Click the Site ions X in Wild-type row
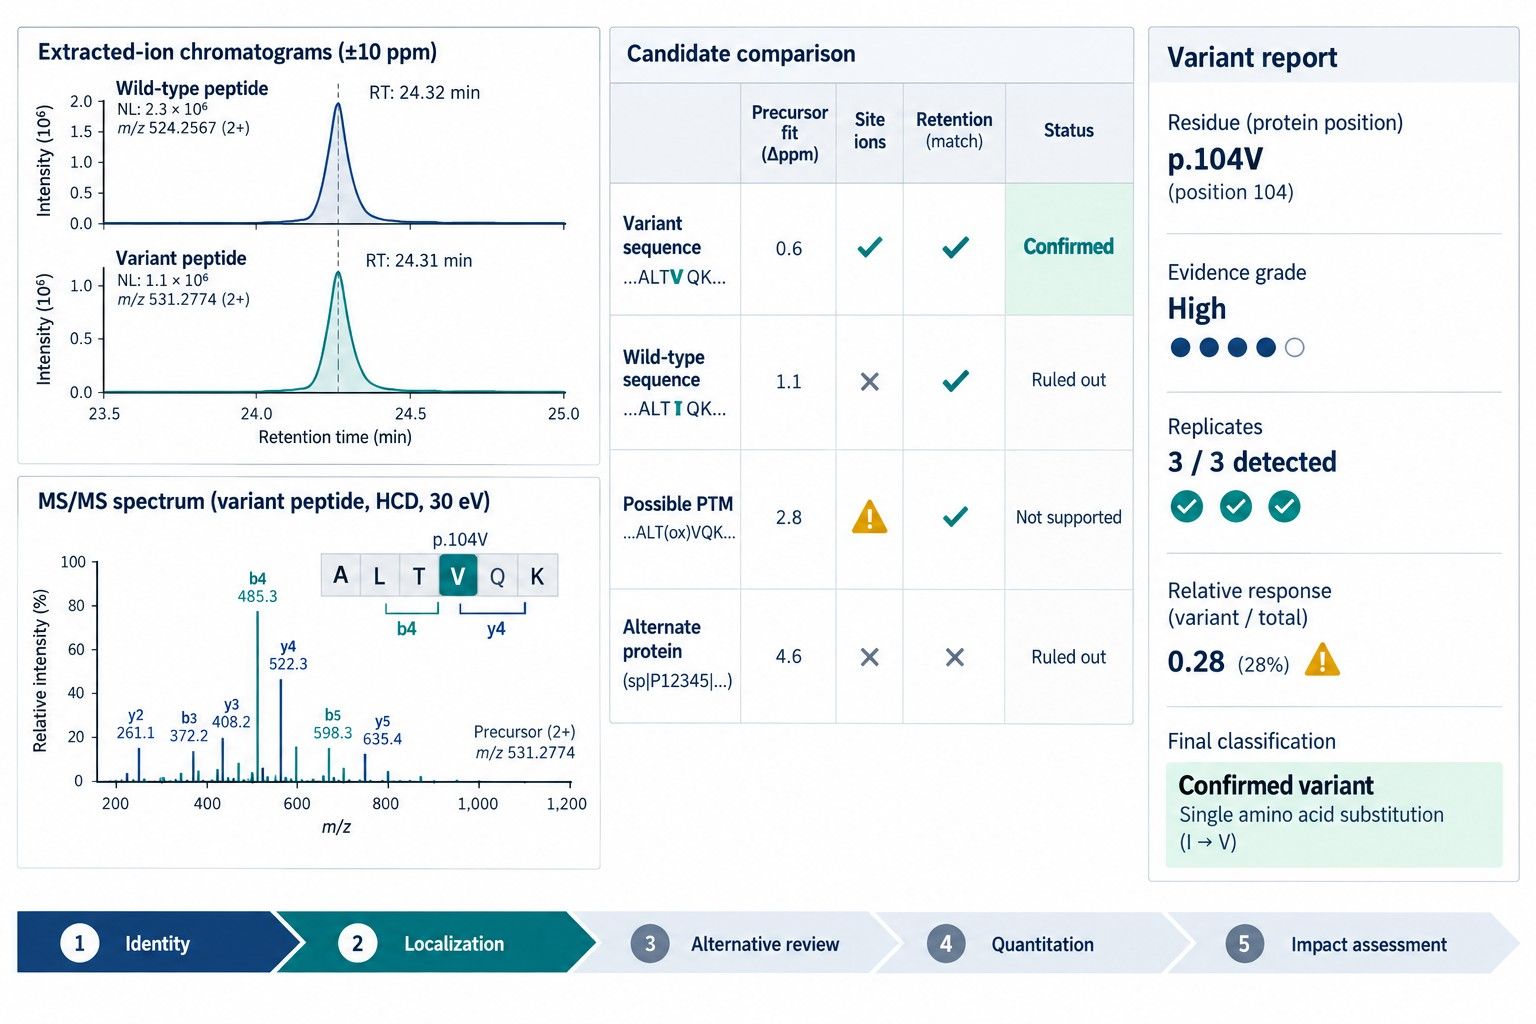Image resolution: width=1536 pixels, height=1024 pixels. [x=870, y=381]
